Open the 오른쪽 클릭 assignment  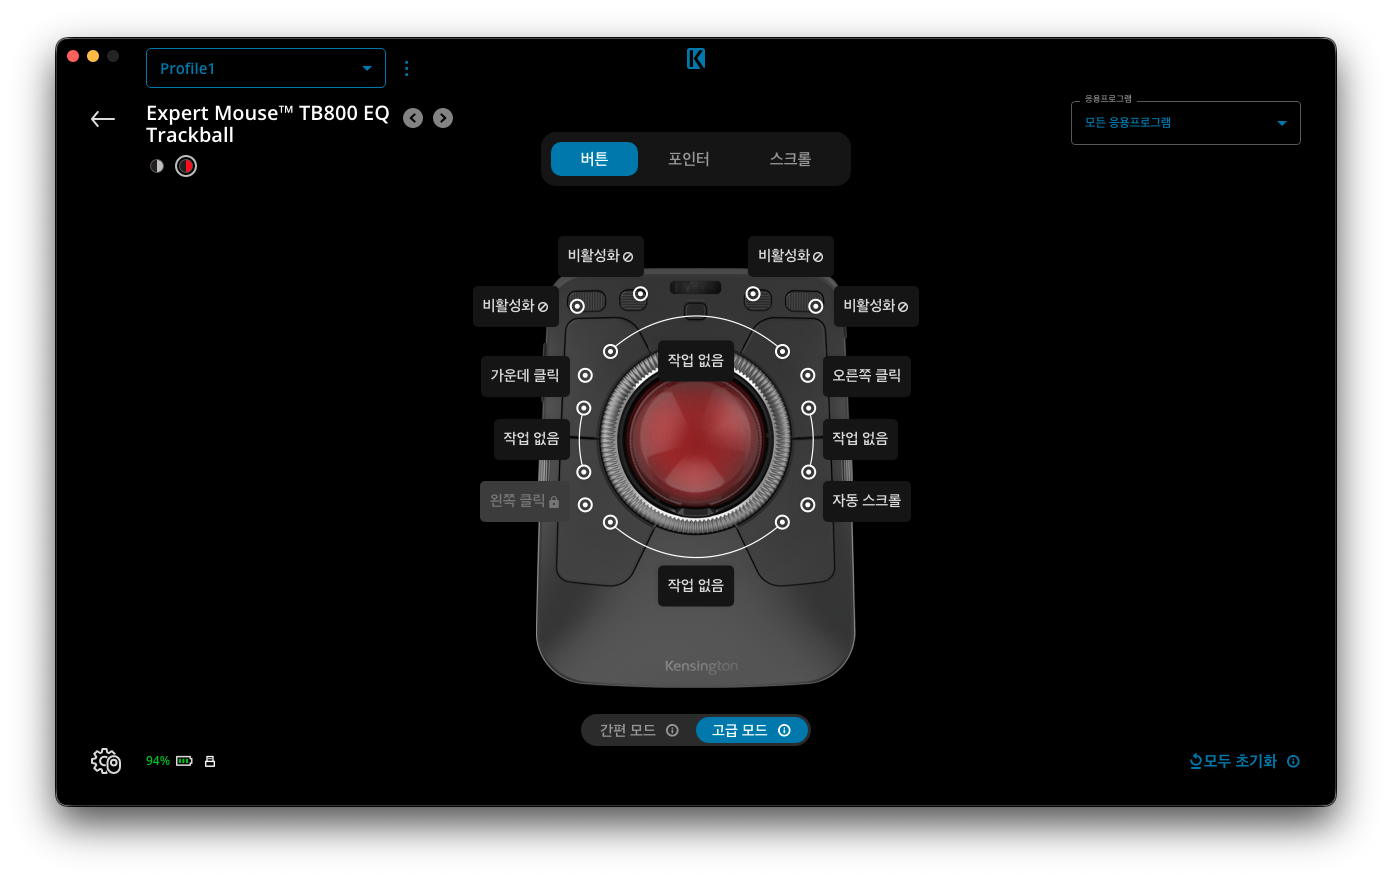(x=866, y=376)
